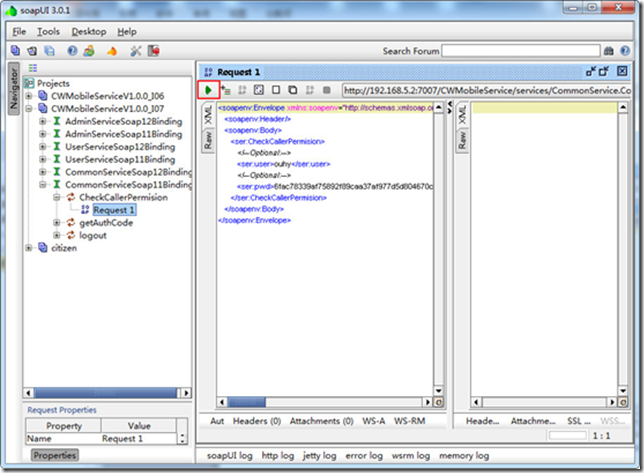Expand the CWMobileServiceV1.0.0_I06 project node

pos(30,95)
